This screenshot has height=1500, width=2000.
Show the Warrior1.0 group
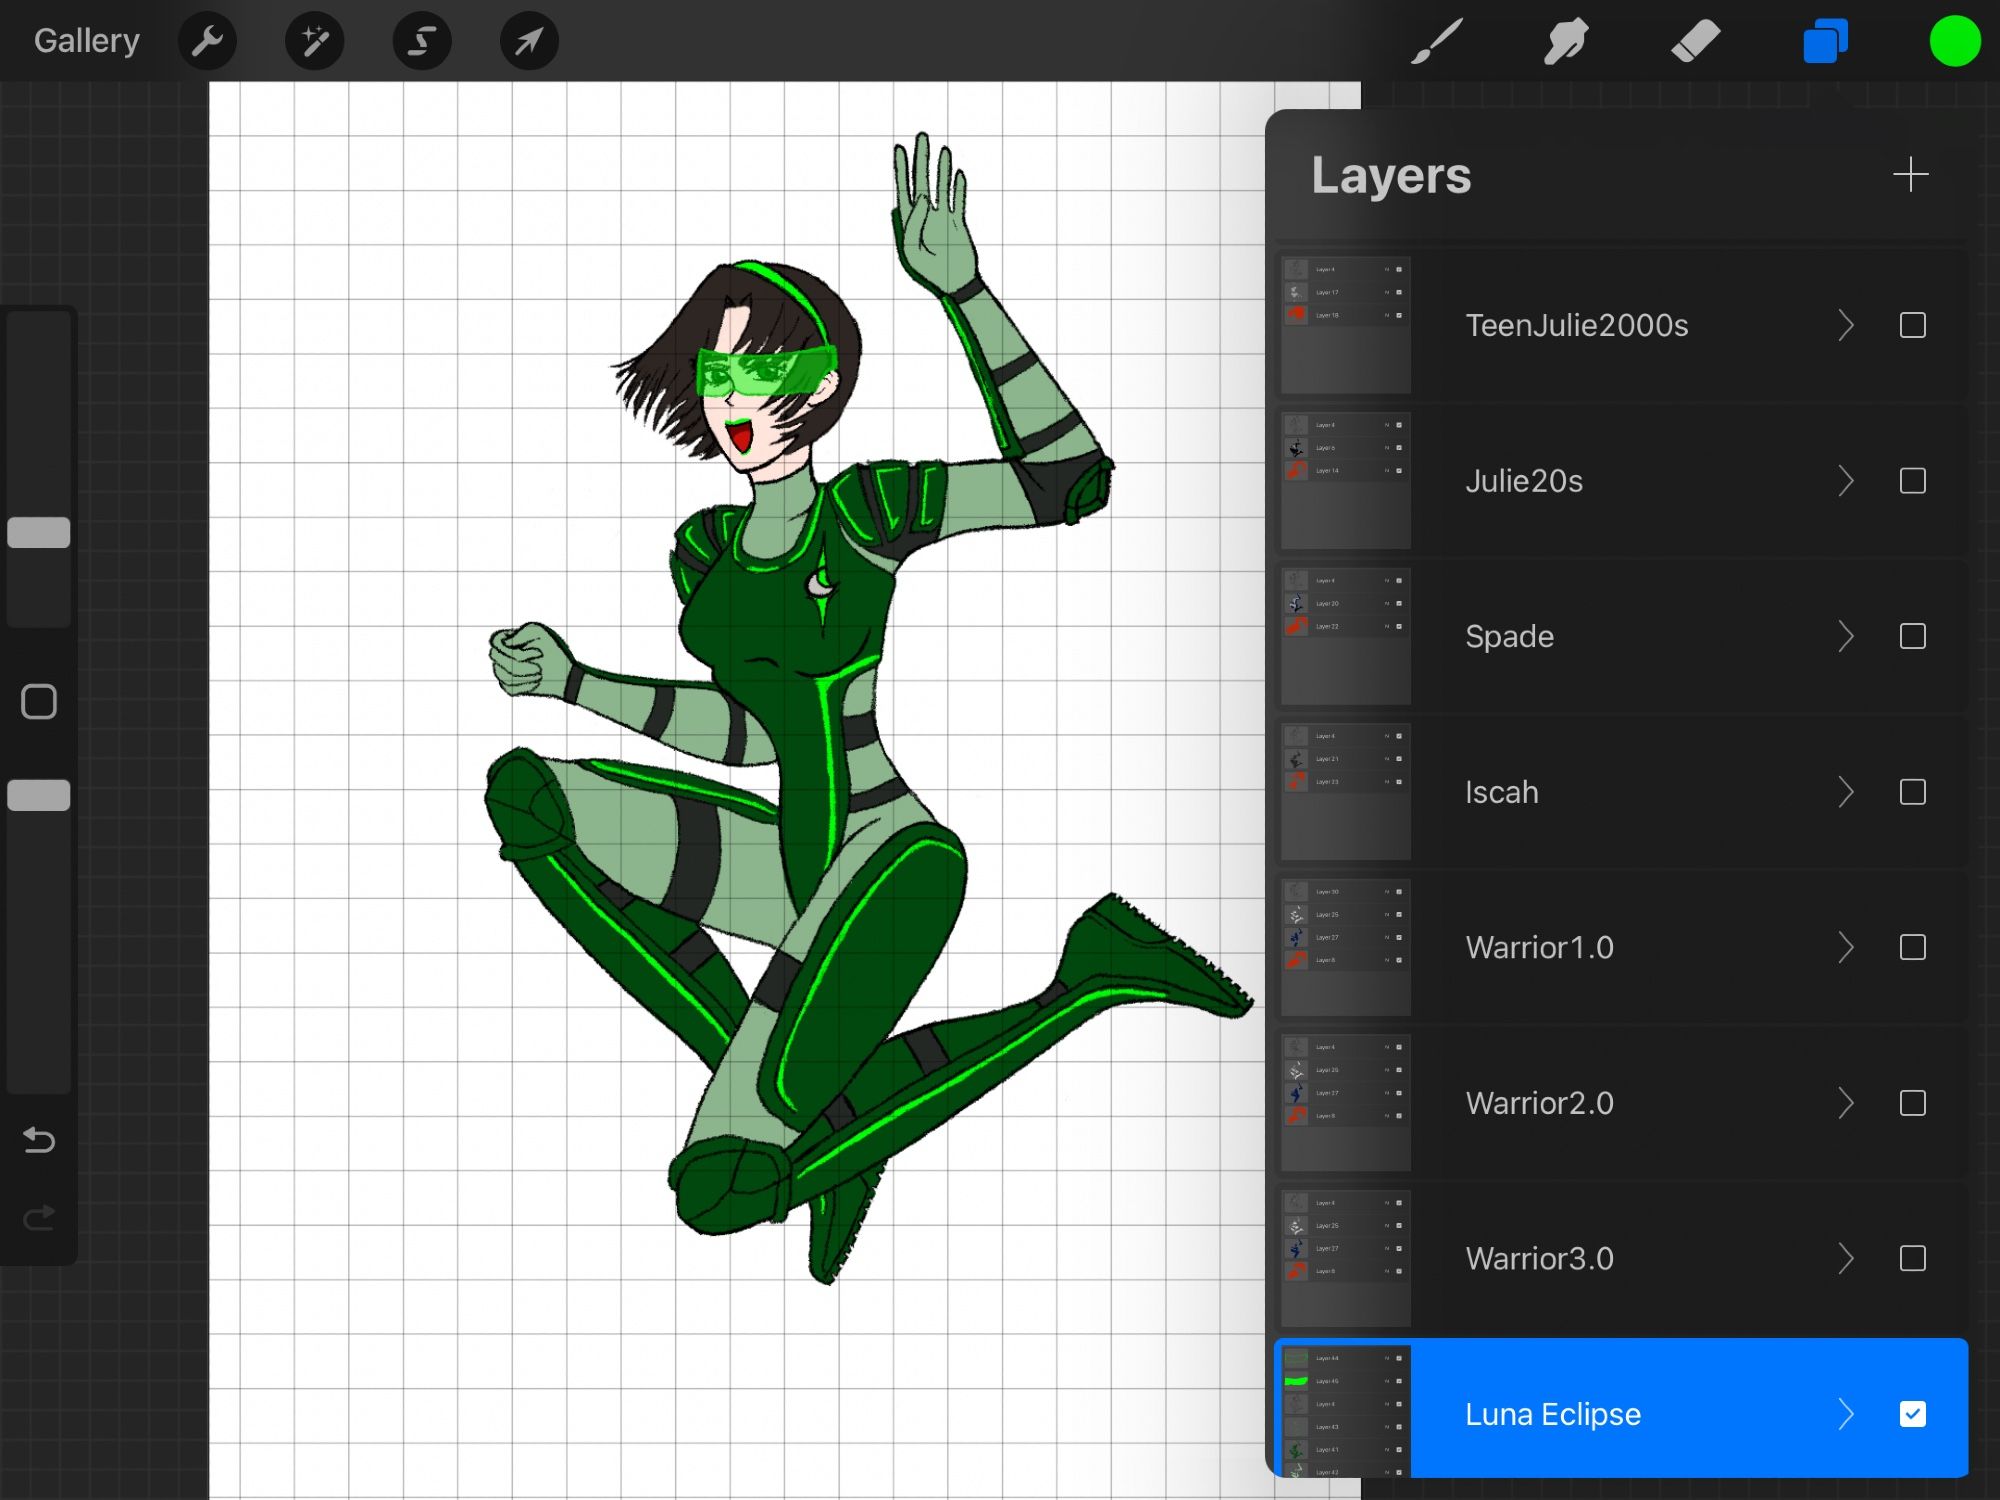tap(1912, 947)
